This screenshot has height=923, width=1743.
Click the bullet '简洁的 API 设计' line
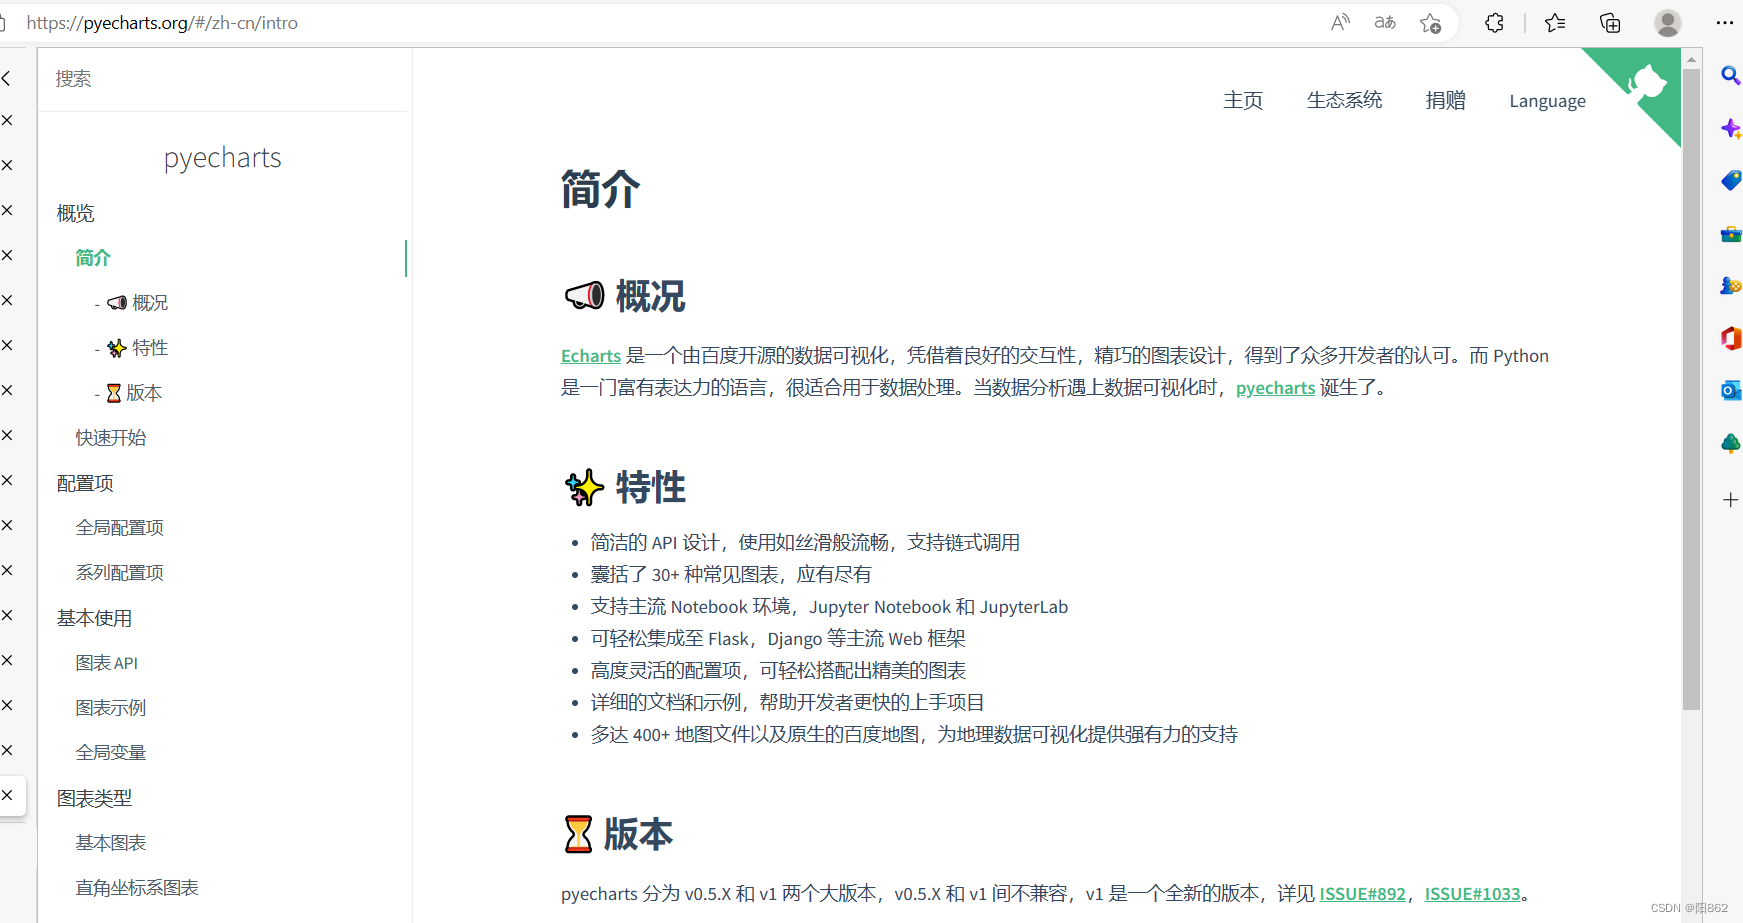(805, 543)
